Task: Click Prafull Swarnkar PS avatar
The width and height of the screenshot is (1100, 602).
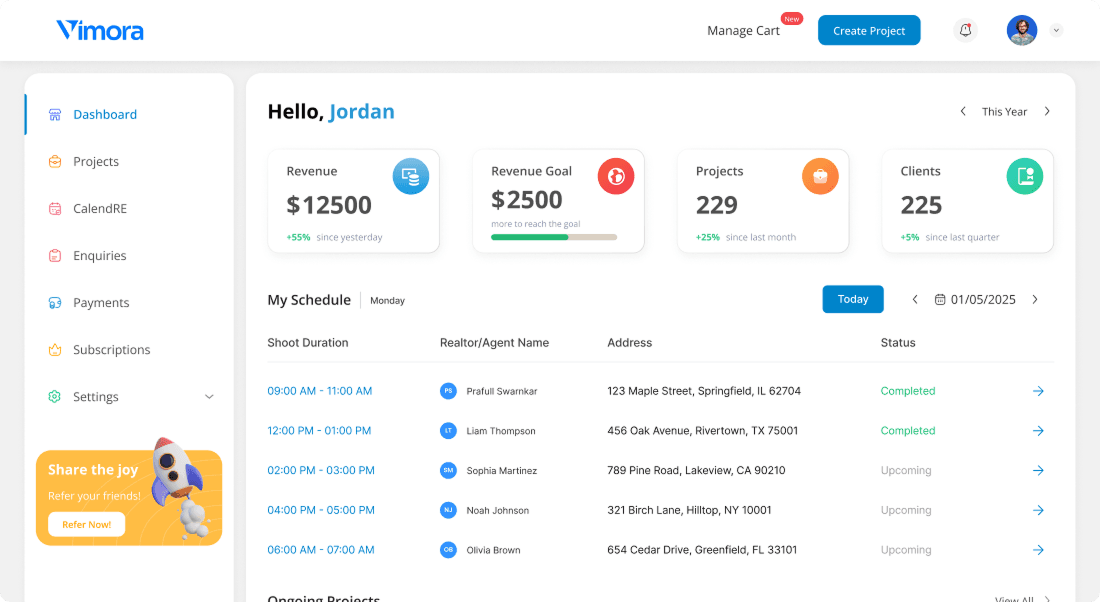Action: pyautogui.click(x=448, y=391)
